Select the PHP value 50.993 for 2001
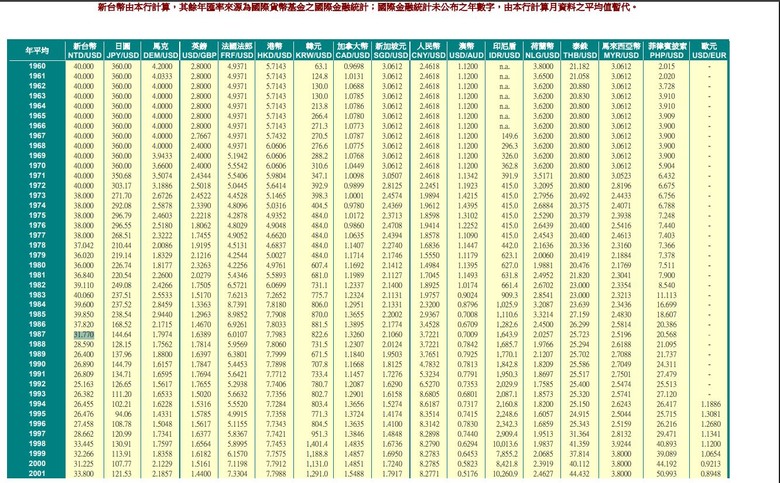 point(667,474)
